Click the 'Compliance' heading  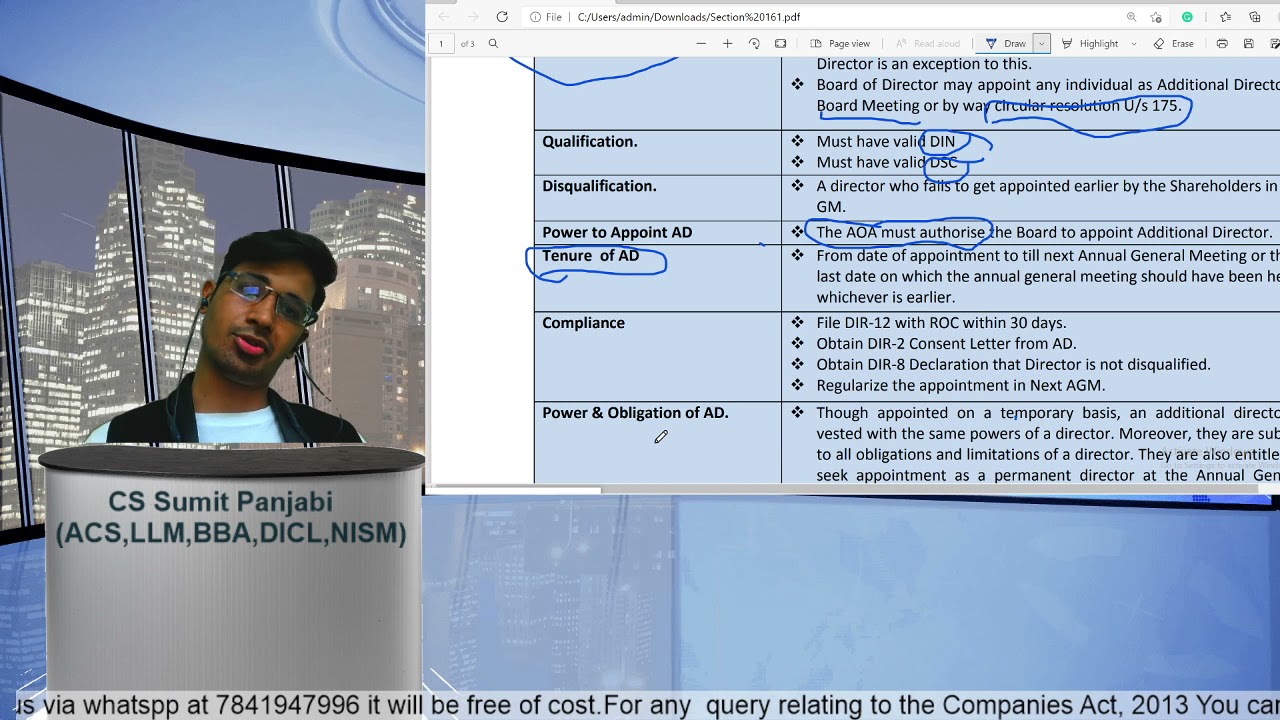(583, 323)
